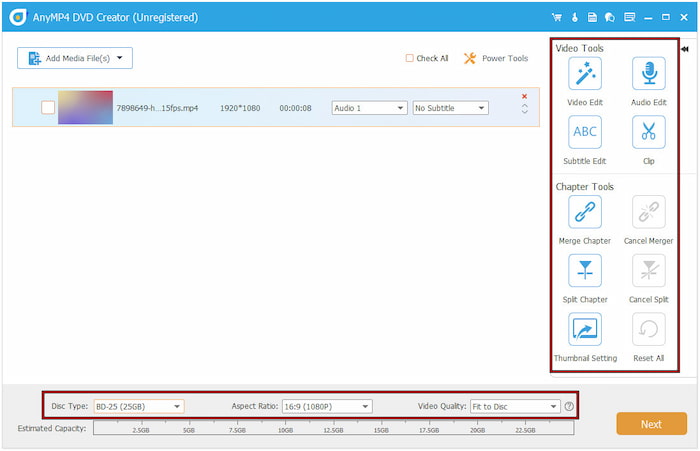Select the Clip scissors tool

pyautogui.click(x=648, y=132)
